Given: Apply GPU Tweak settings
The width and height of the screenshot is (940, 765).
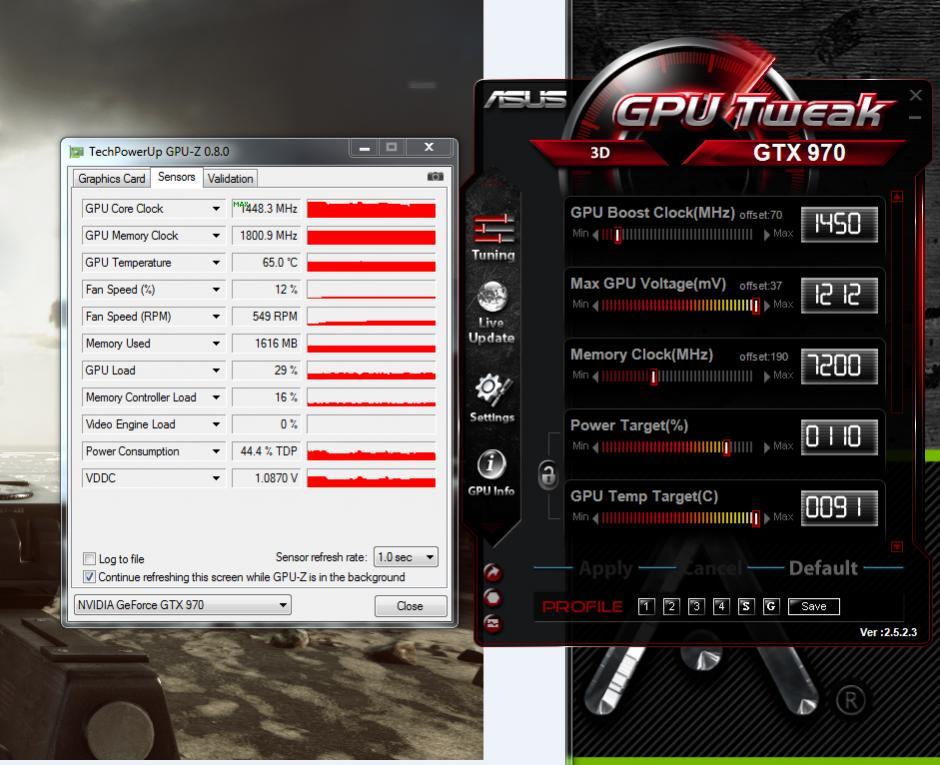Looking at the screenshot, I should coord(605,568).
